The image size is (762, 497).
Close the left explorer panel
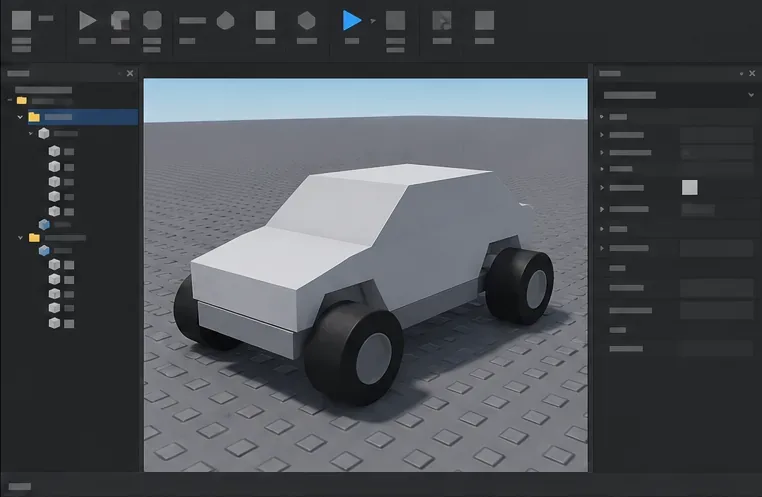tap(130, 73)
